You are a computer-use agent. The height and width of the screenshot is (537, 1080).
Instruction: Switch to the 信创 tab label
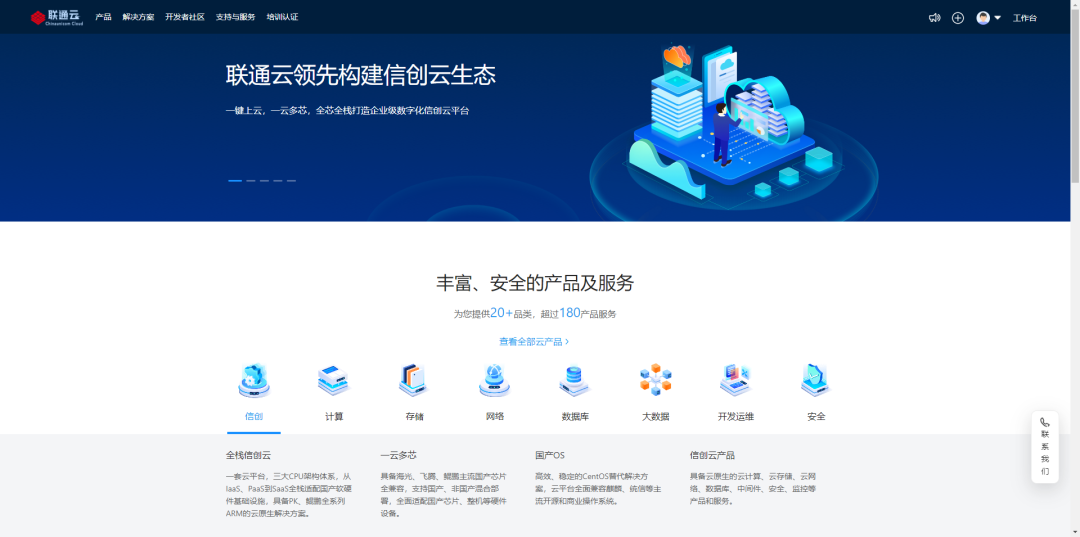[253, 417]
